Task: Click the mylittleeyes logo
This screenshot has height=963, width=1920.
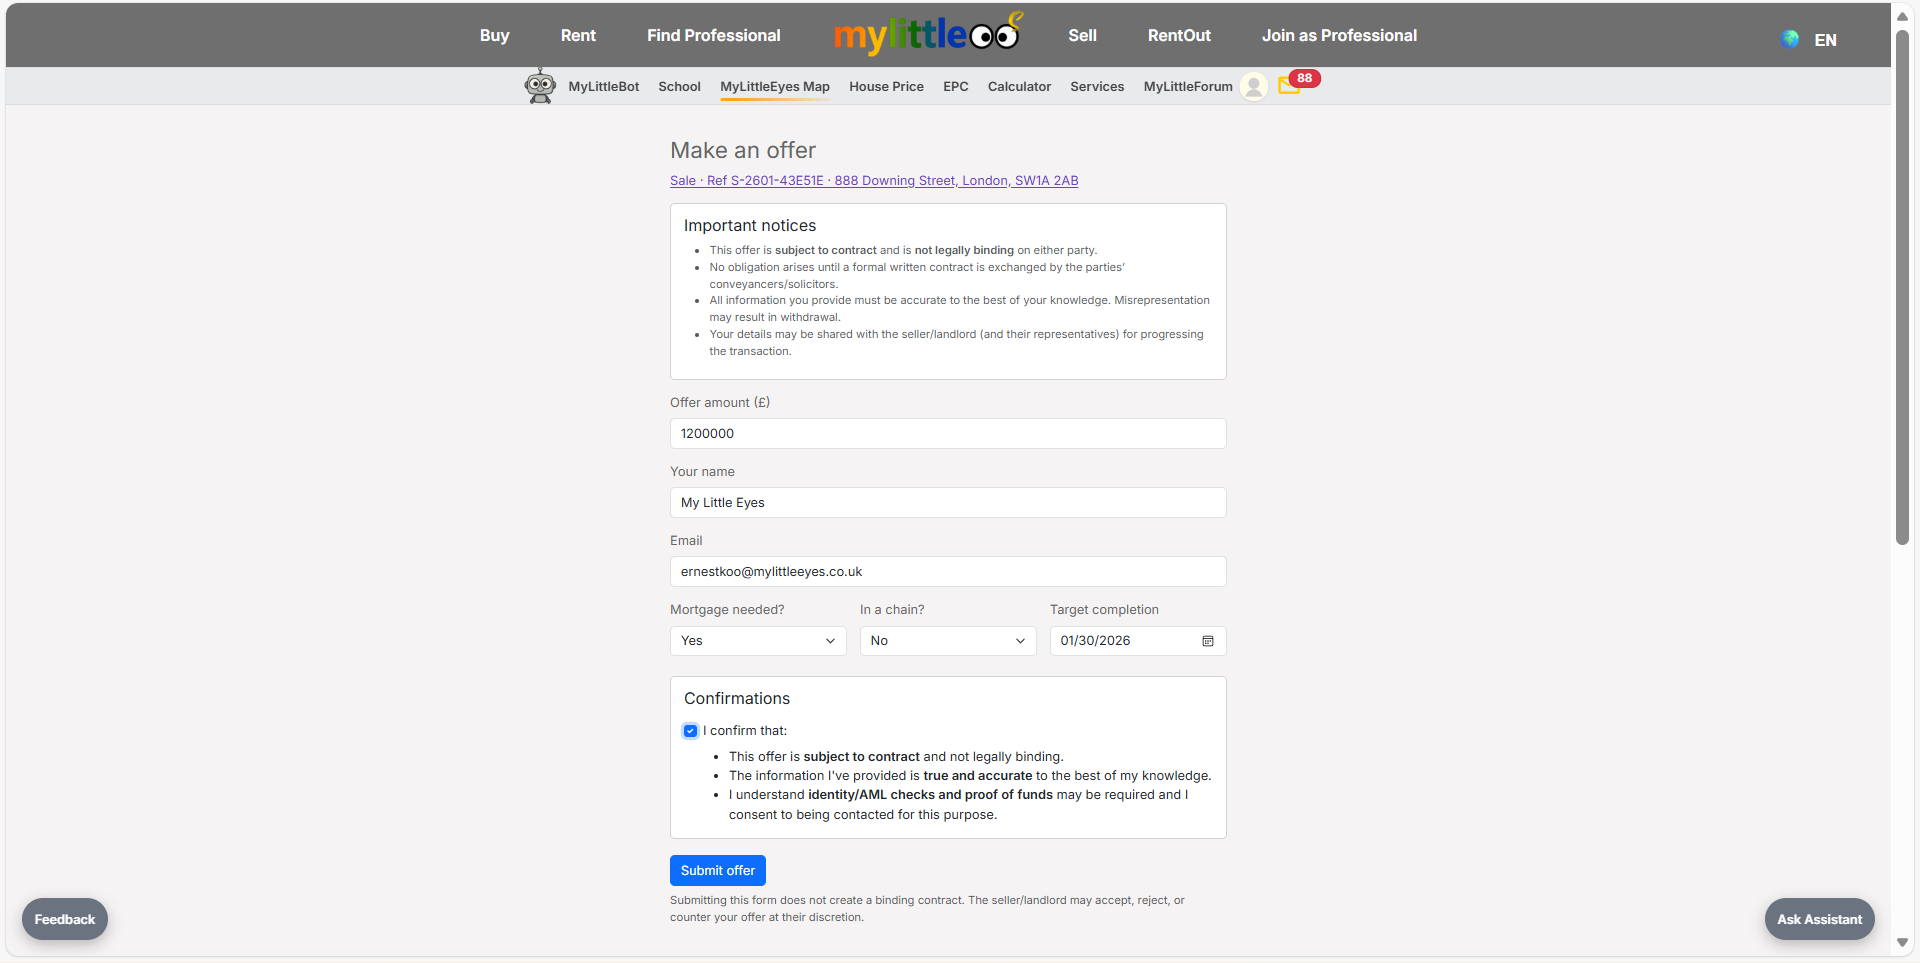Action: pyautogui.click(x=927, y=34)
